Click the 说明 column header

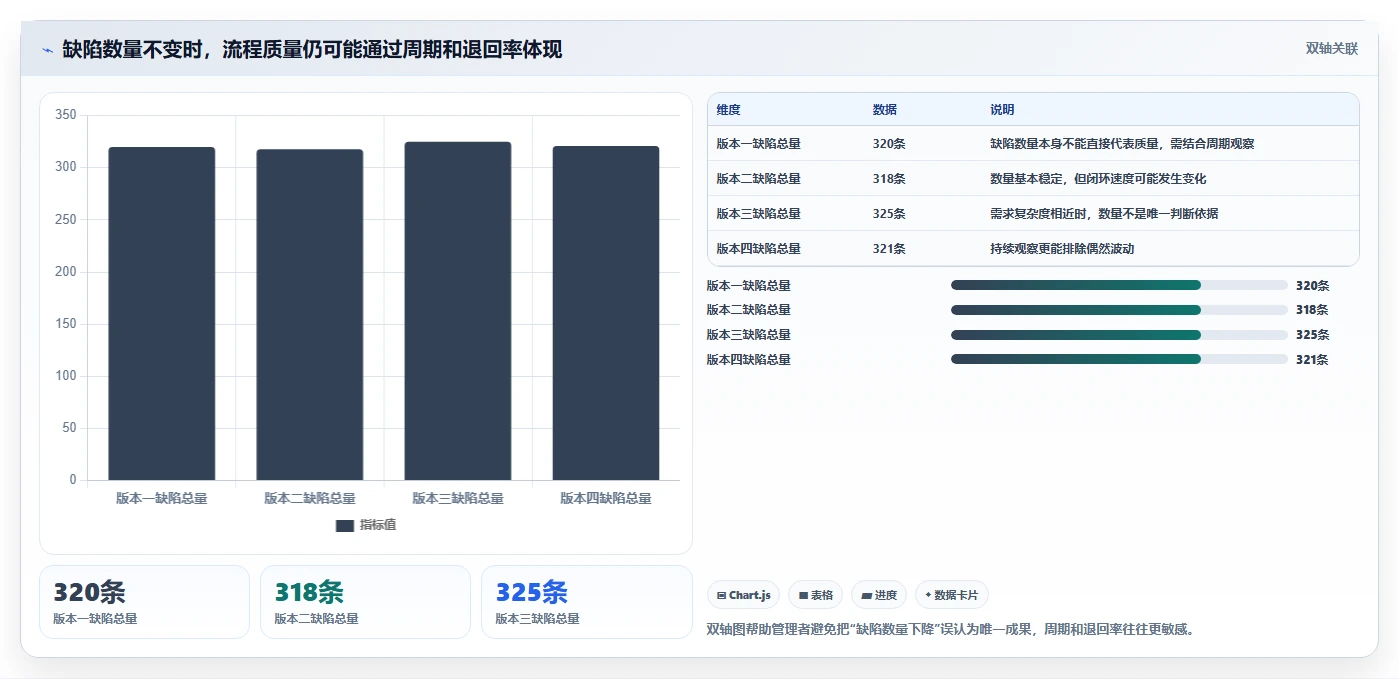[1002, 110]
